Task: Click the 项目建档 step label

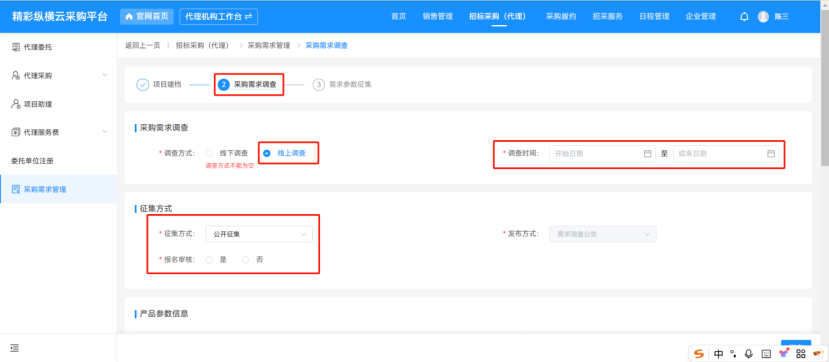Action: point(167,85)
